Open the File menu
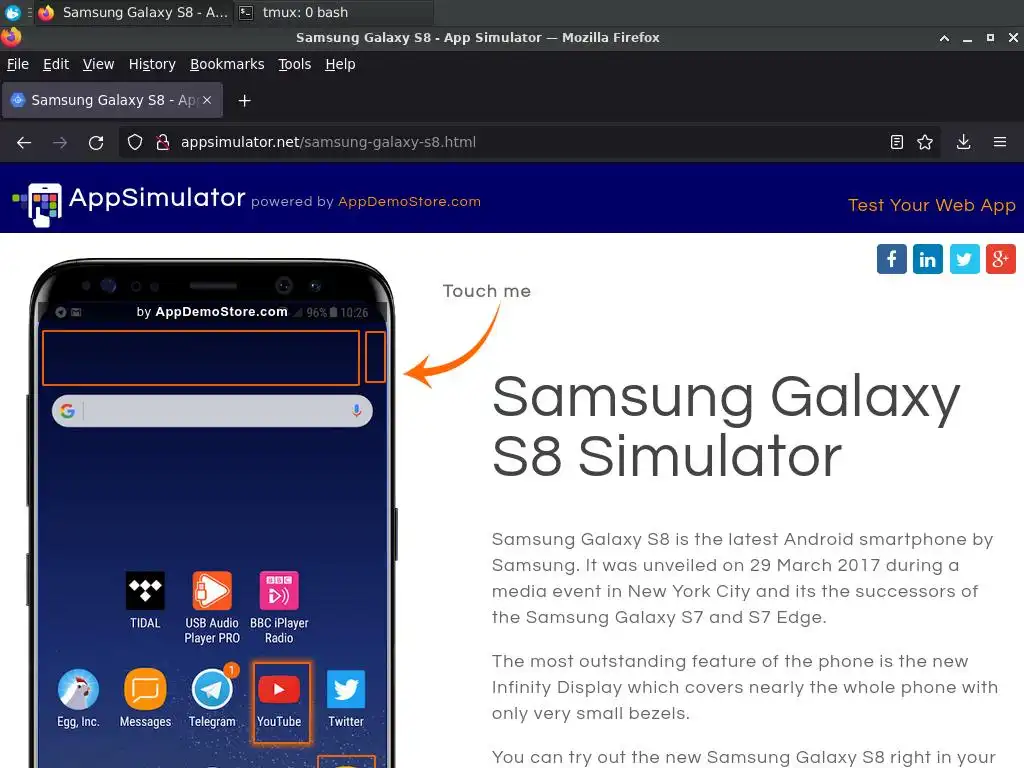 pyautogui.click(x=18, y=64)
